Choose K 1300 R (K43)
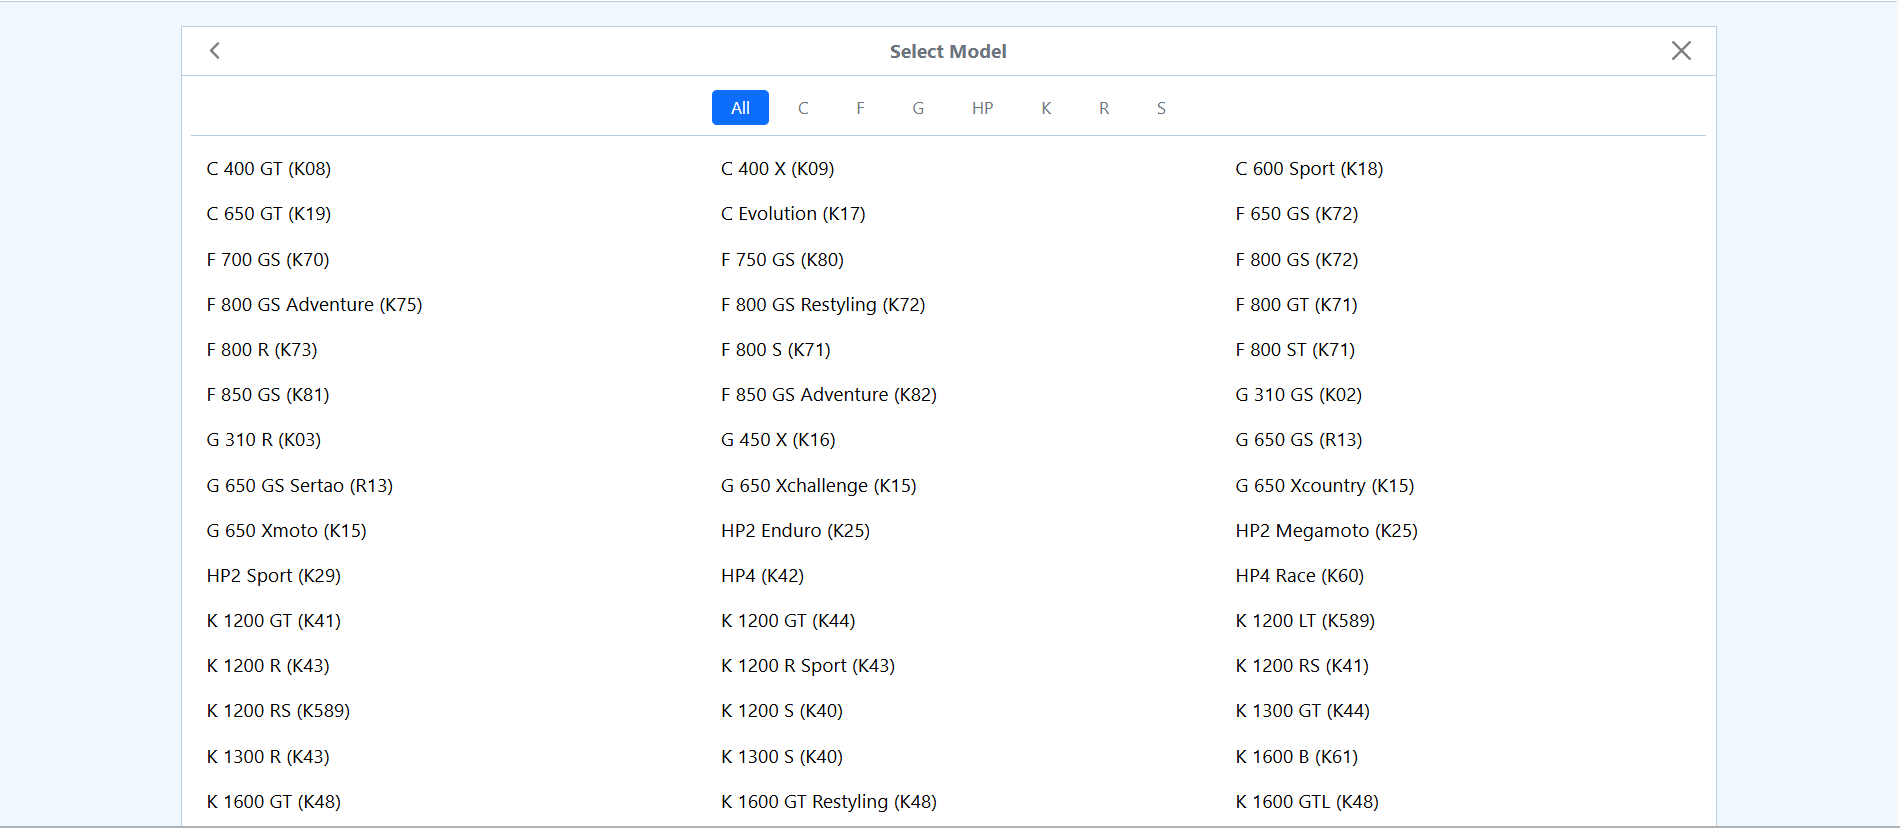1900x828 pixels. 268,757
